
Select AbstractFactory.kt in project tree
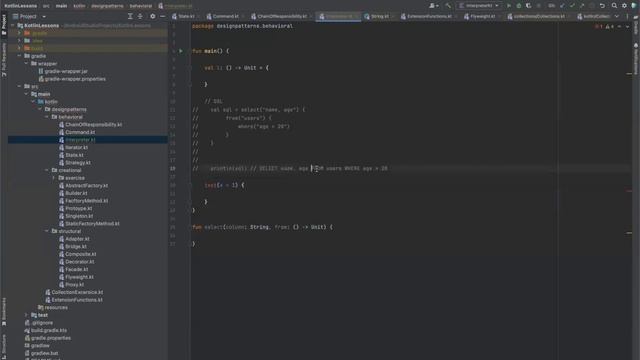coord(87,185)
